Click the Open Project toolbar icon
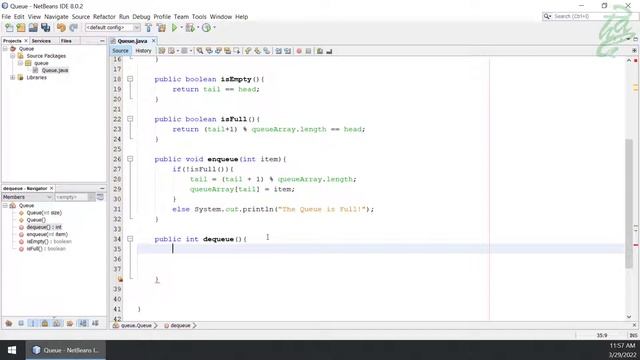Screen dimensions: 640x360 point(33,28)
